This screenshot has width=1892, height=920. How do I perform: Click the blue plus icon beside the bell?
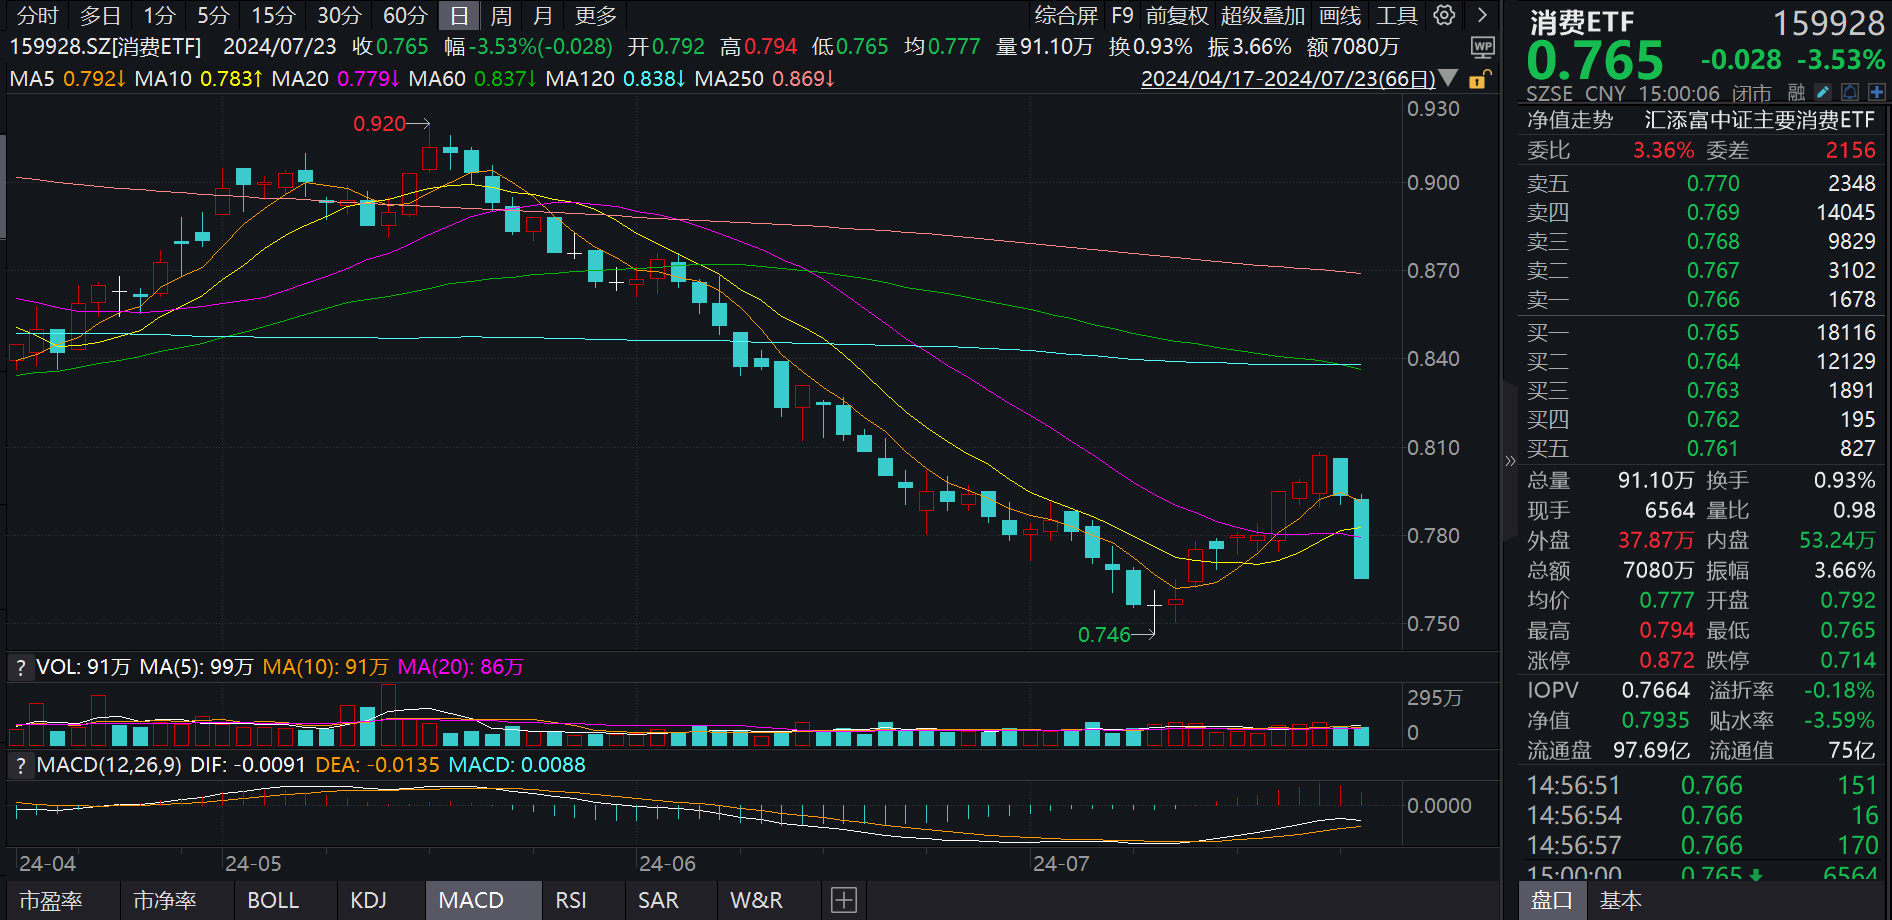coord(1876,90)
